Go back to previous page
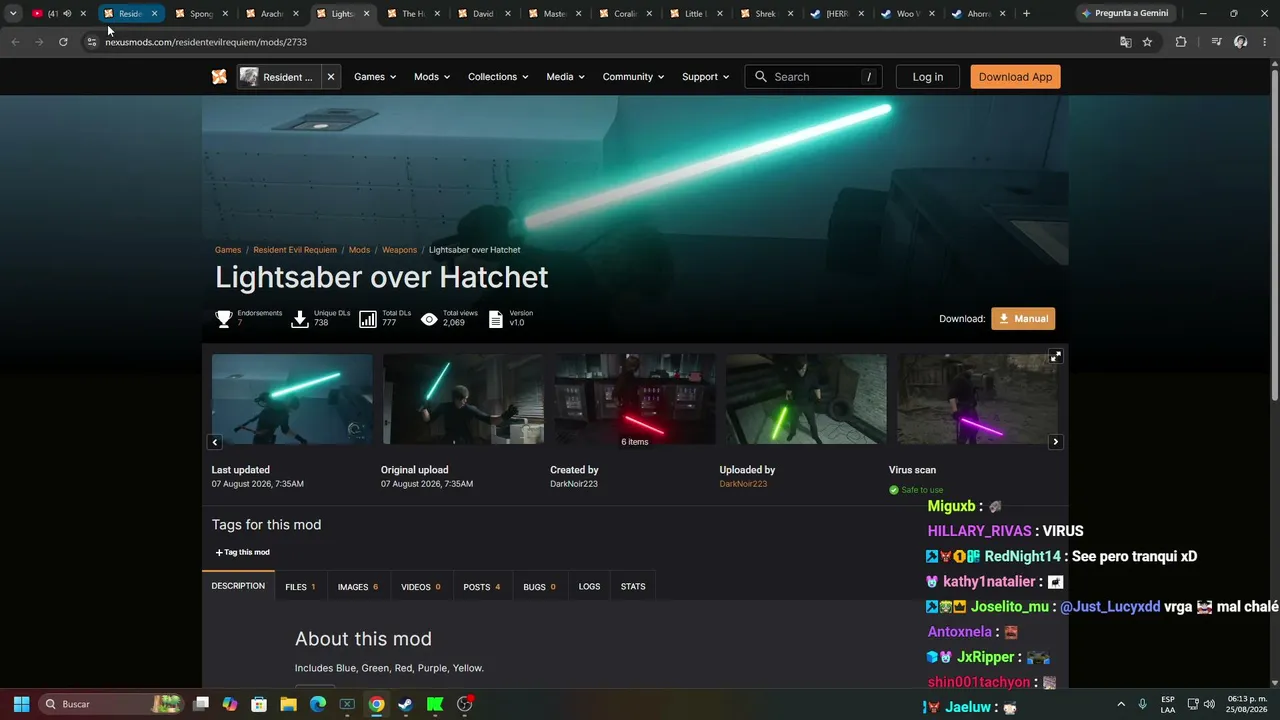 15,42
